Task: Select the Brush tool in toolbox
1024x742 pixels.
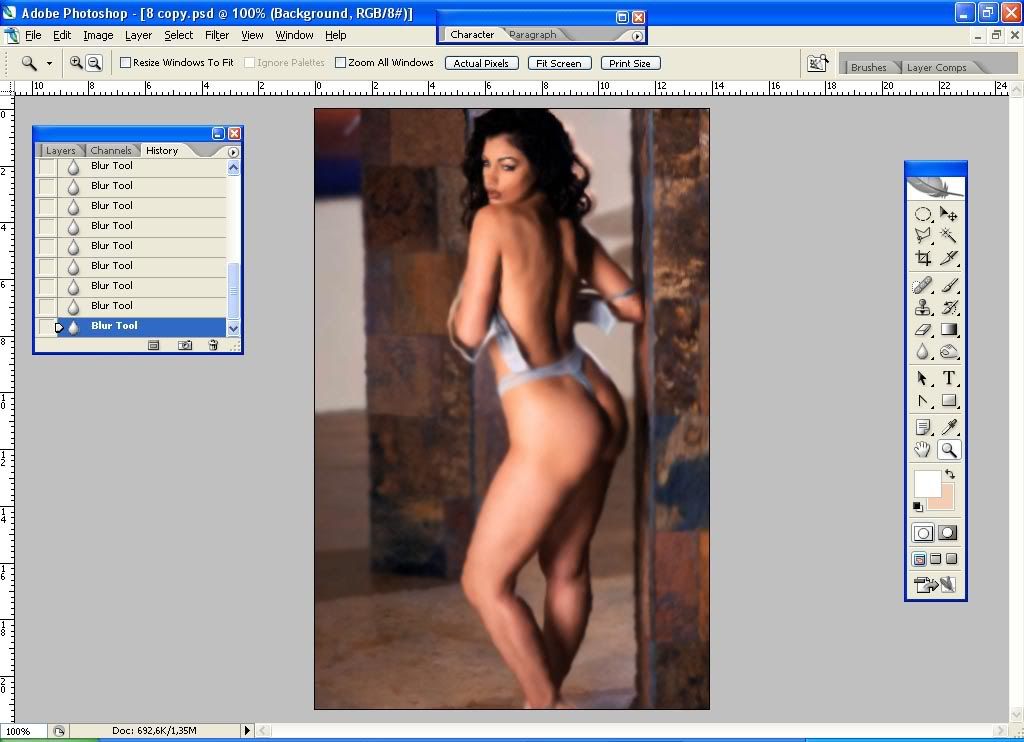Action: 948,285
